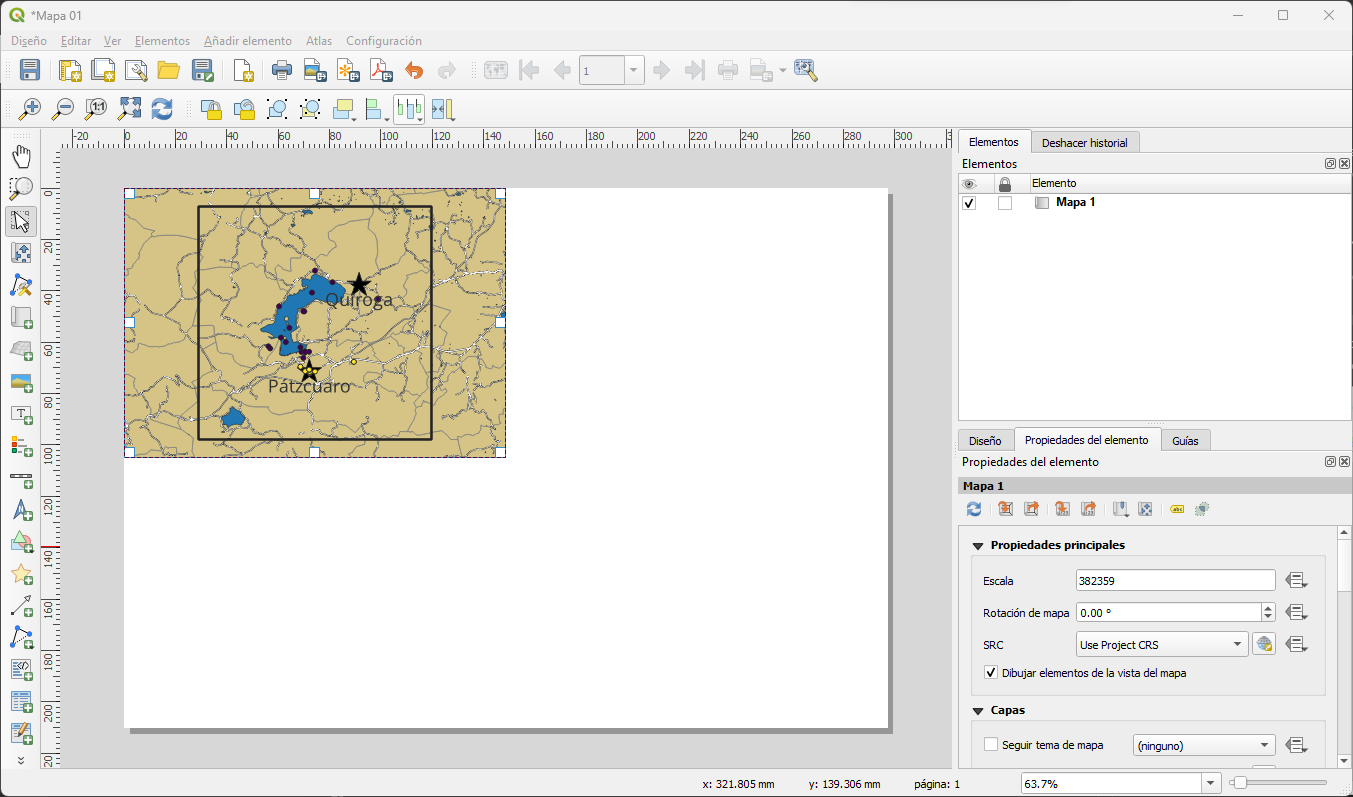Add a text label item
Screen dimensions: 1353x797
click(x=21, y=414)
